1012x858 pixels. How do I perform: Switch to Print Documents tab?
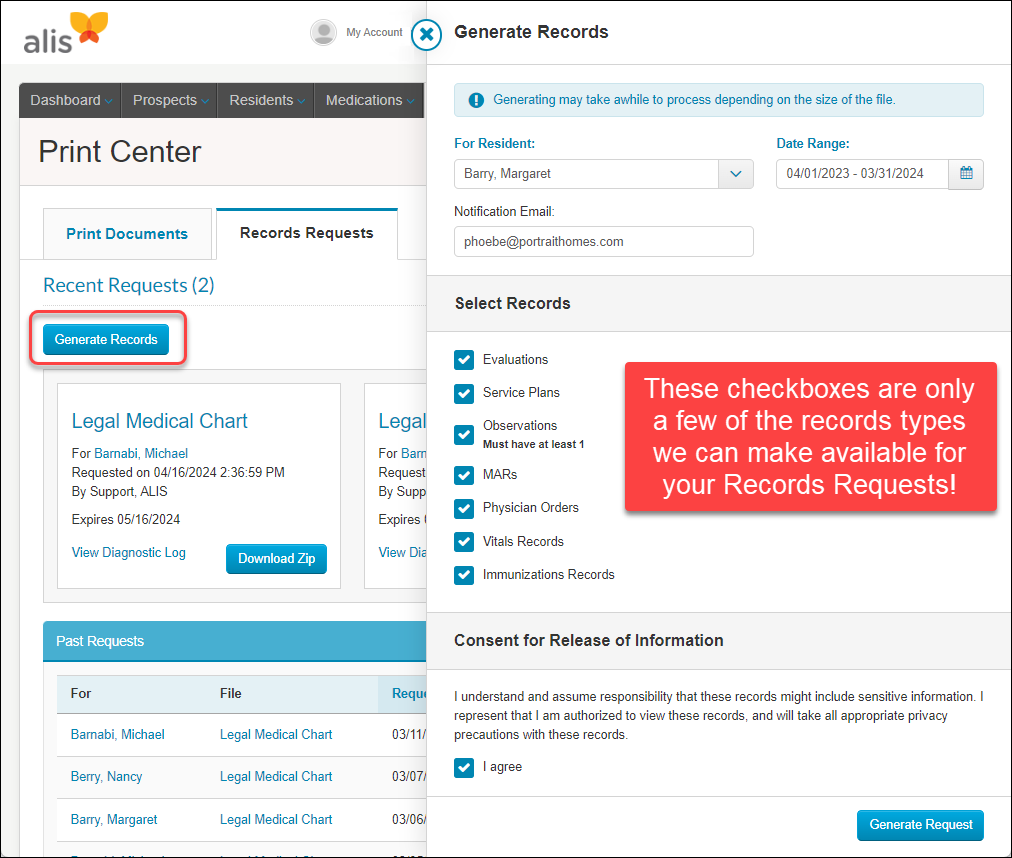pos(127,234)
